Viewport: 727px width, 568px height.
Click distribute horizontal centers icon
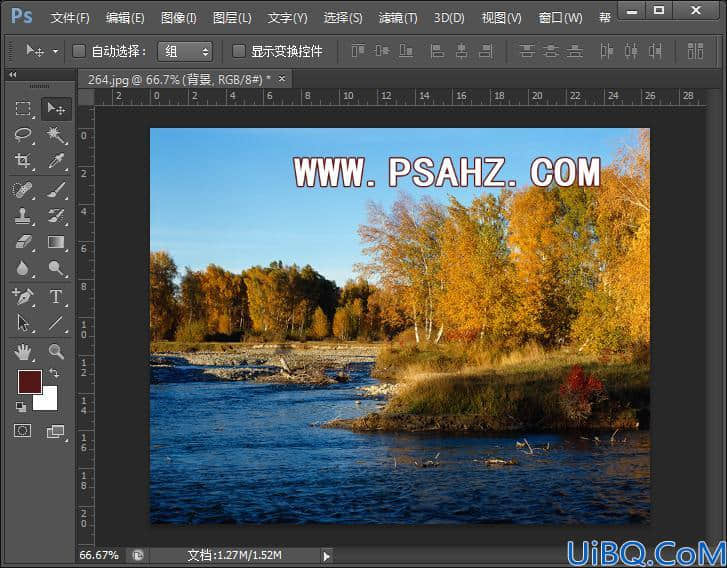(x=631, y=51)
